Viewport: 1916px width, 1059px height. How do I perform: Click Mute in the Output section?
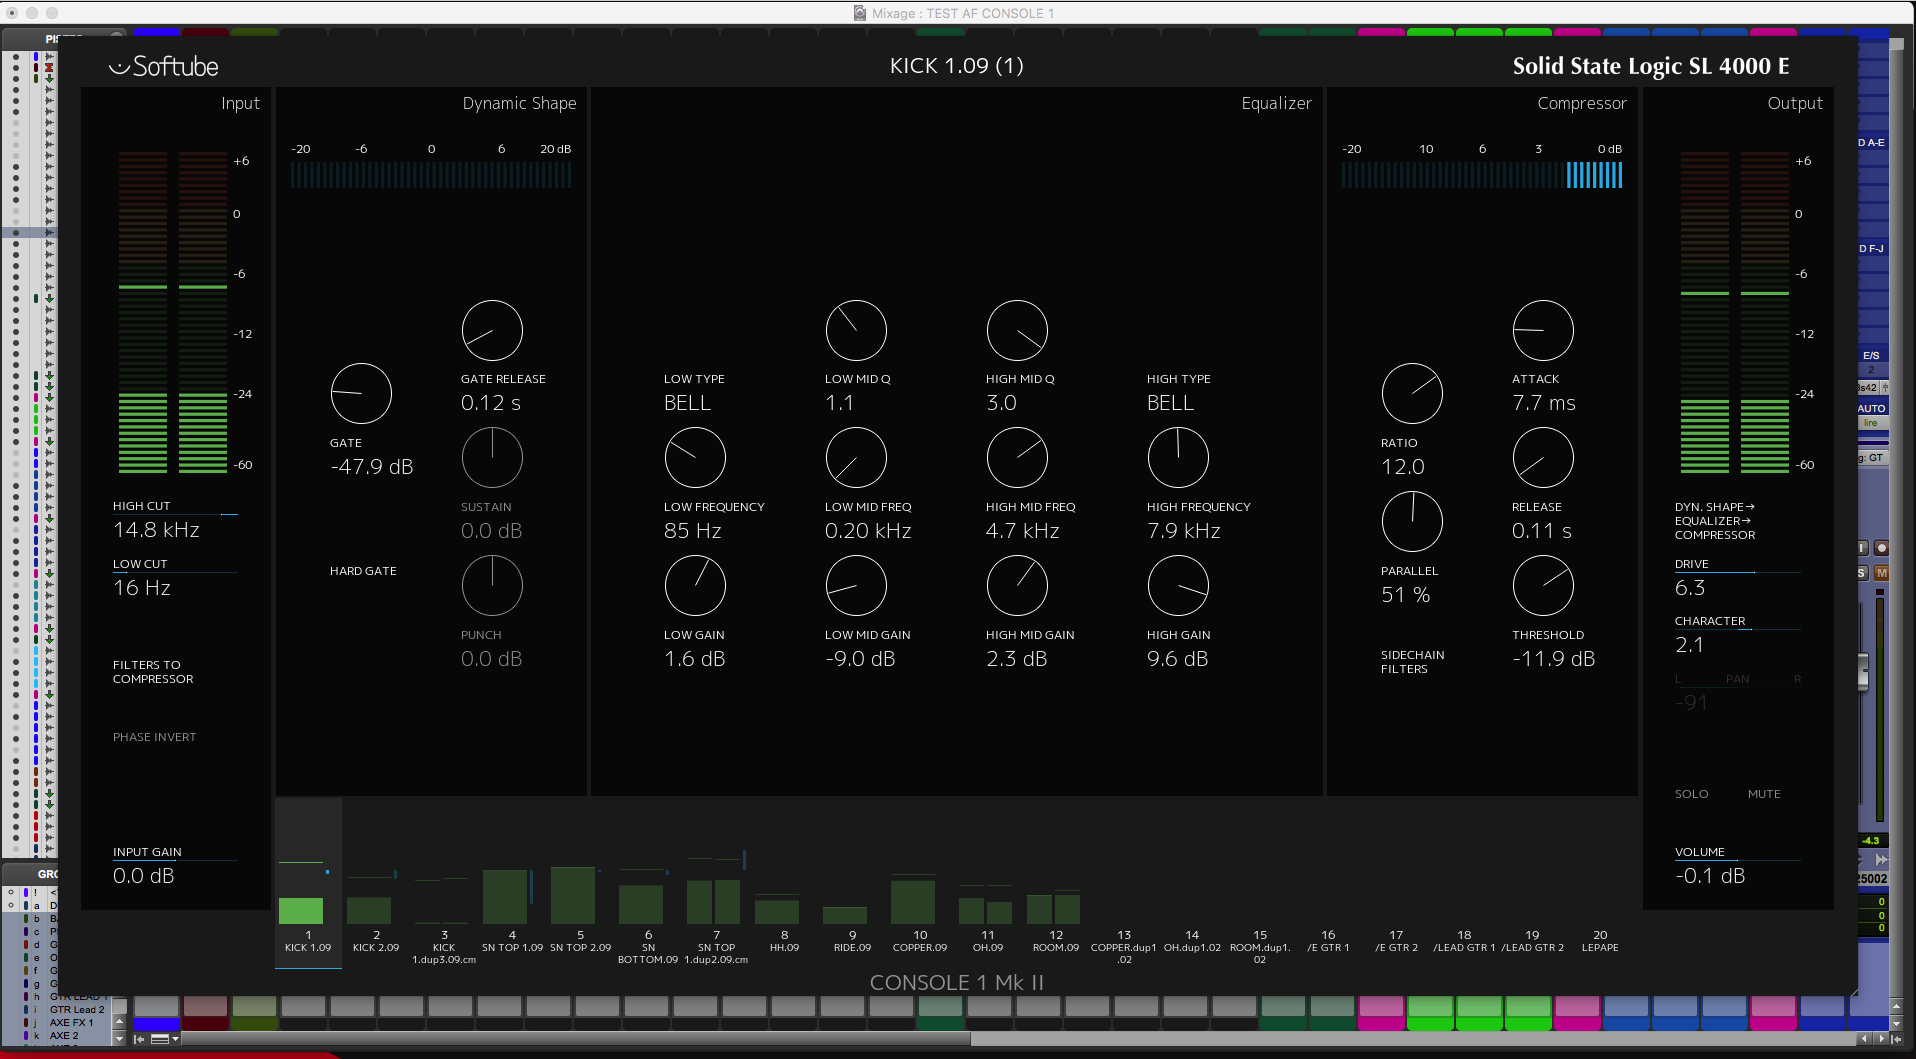point(1763,793)
